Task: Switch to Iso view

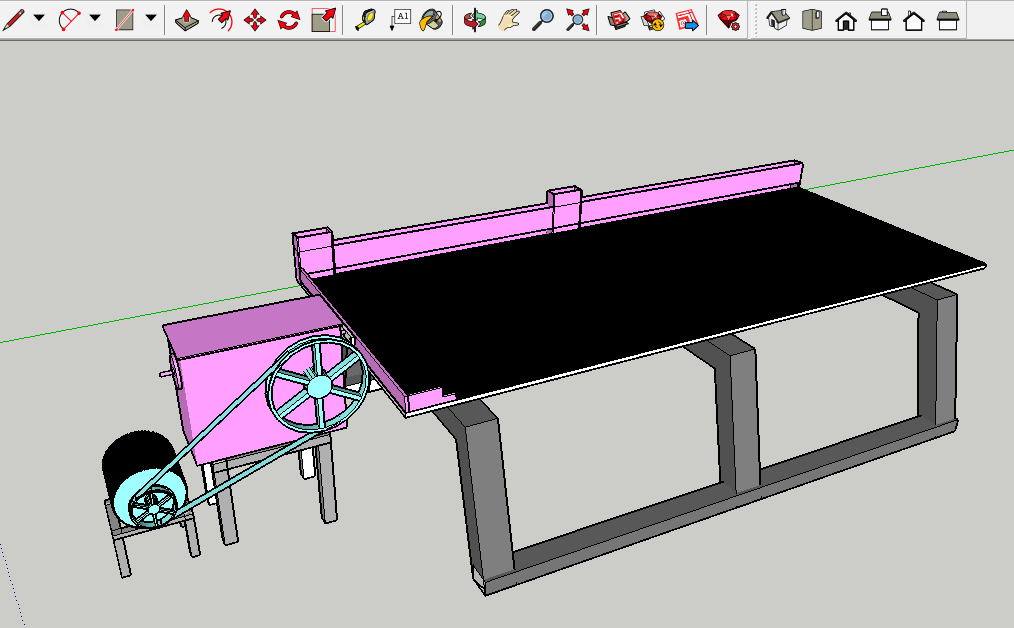Action: pyautogui.click(x=777, y=19)
